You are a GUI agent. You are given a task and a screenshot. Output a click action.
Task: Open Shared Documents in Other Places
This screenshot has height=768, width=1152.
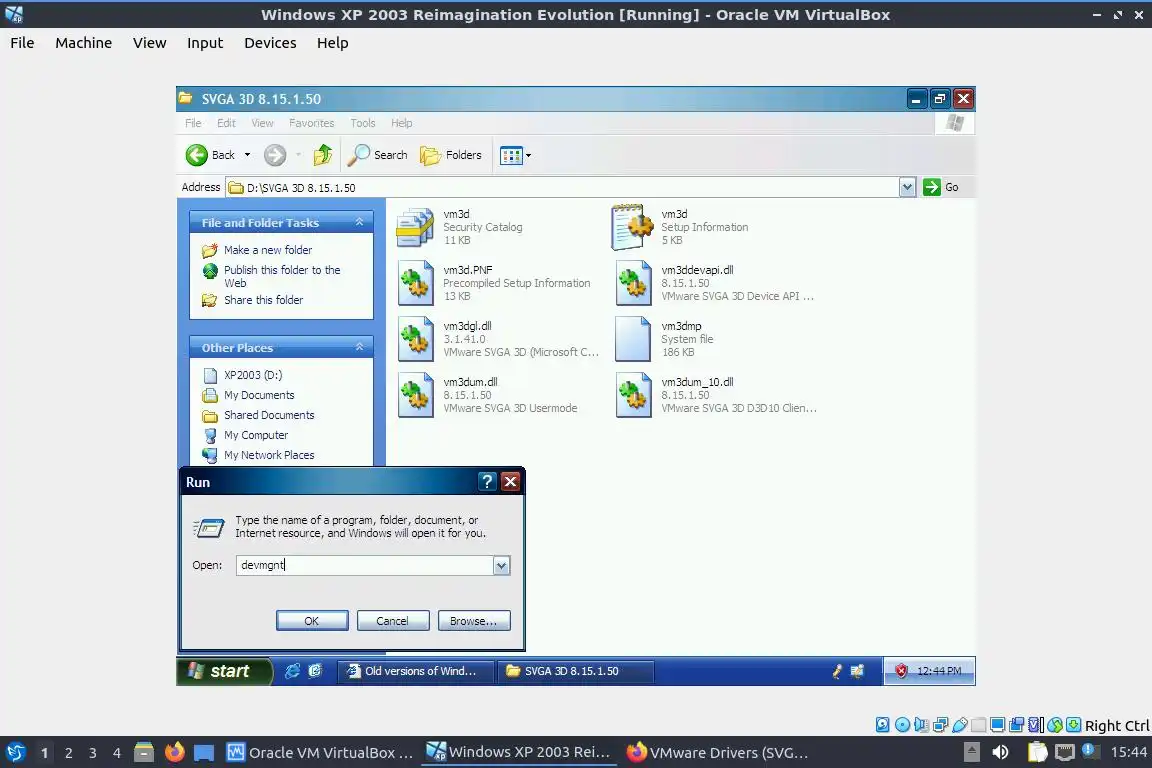269,415
